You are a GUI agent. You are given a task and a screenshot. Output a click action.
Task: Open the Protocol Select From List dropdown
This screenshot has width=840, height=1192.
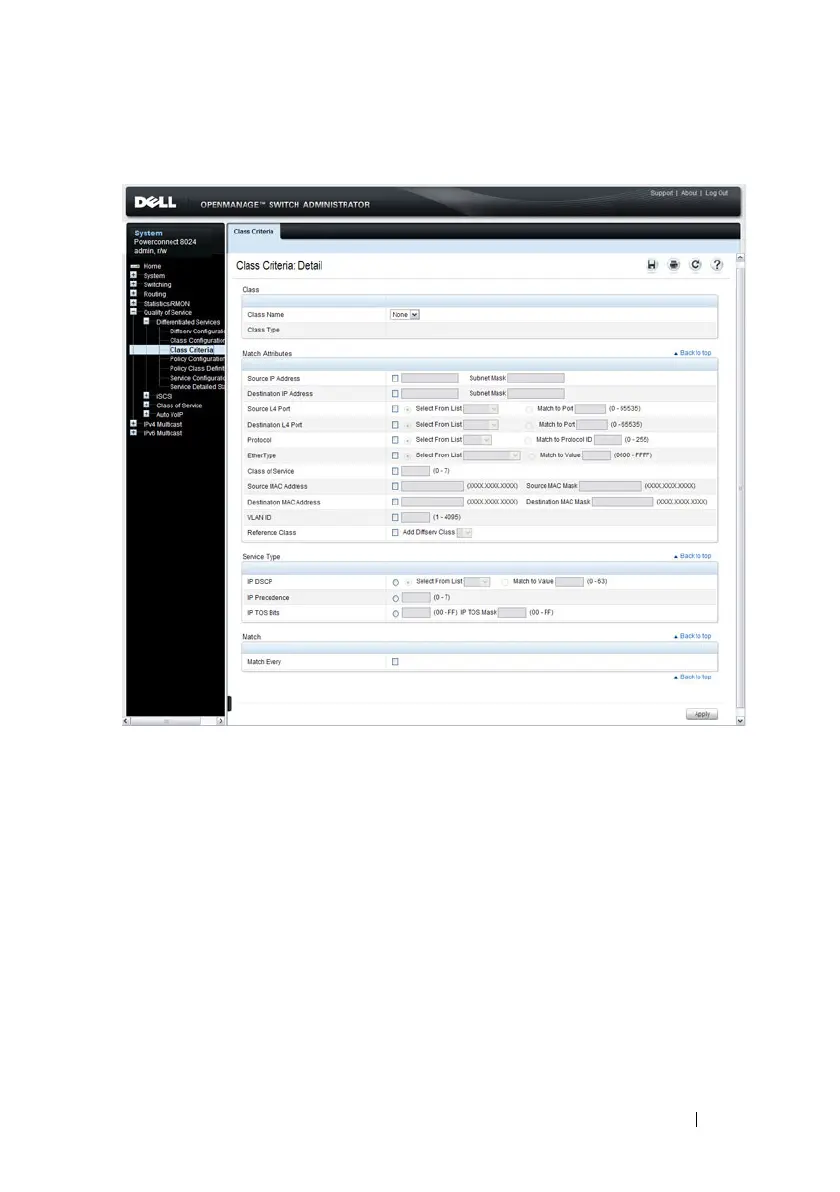tap(477, 440)
